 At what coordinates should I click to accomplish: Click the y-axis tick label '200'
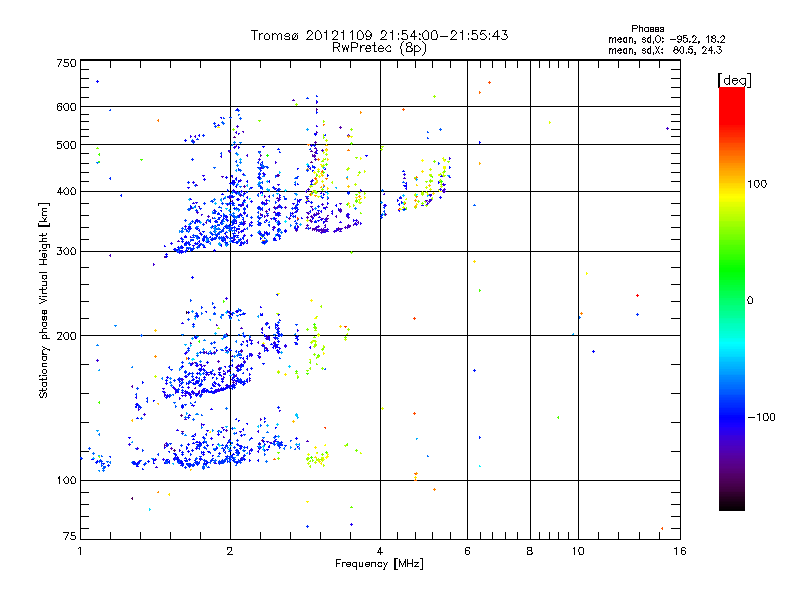pyautogui.click(x=66, y=336)
